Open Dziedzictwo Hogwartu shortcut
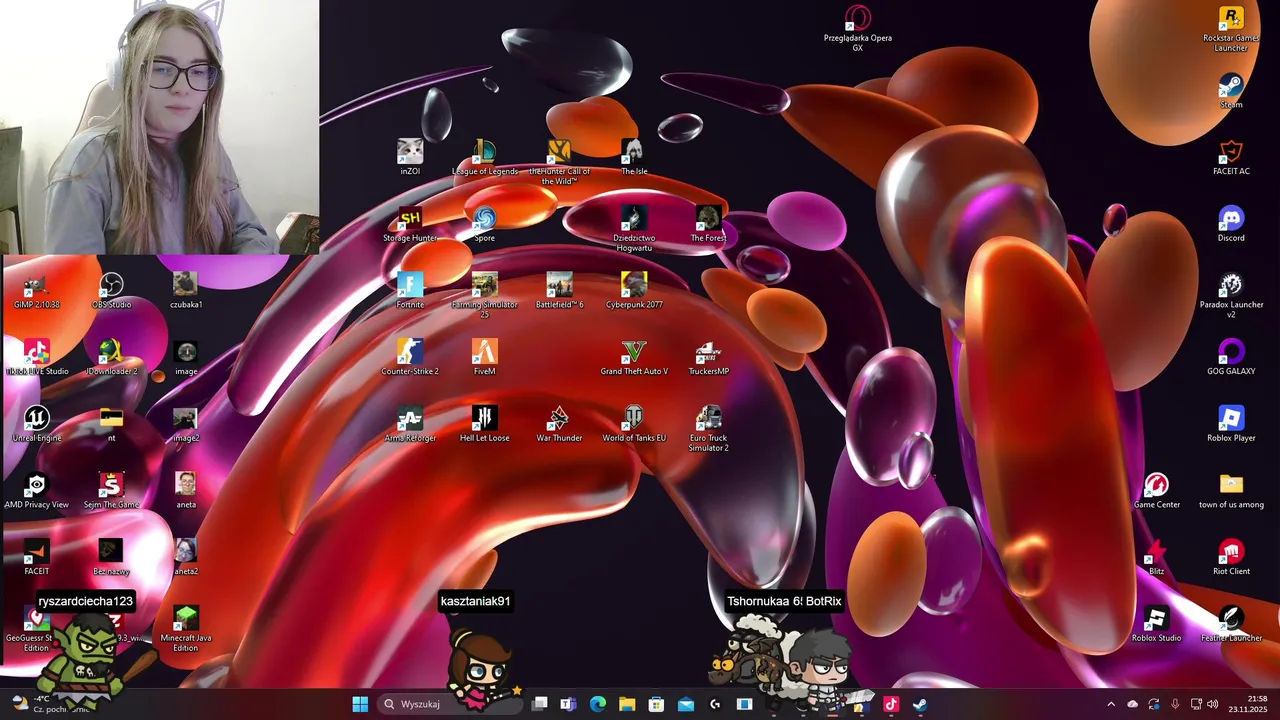The width and height of the screenshot is (1280, 720). 634,229
